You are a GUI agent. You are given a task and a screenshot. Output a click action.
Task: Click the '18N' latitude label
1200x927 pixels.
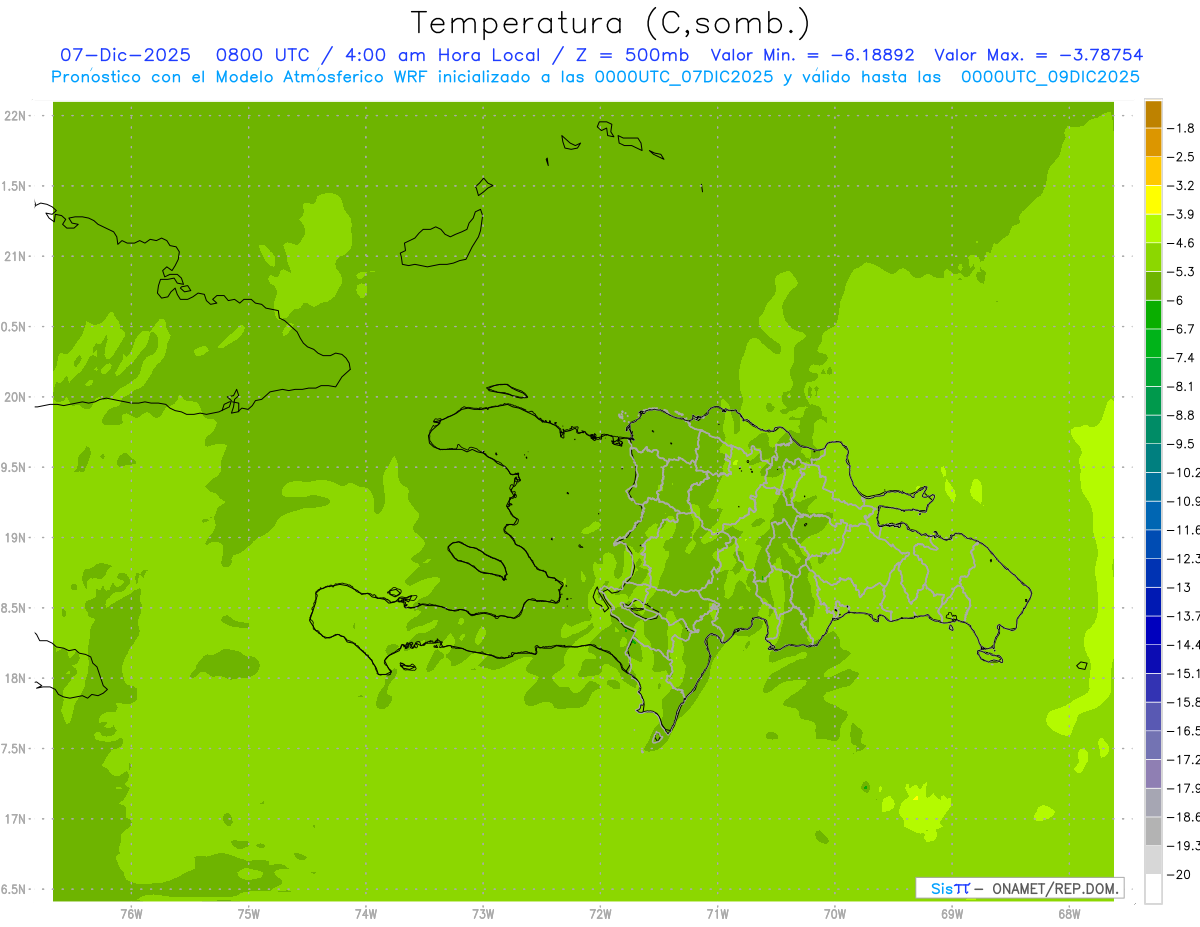[15, 678]
